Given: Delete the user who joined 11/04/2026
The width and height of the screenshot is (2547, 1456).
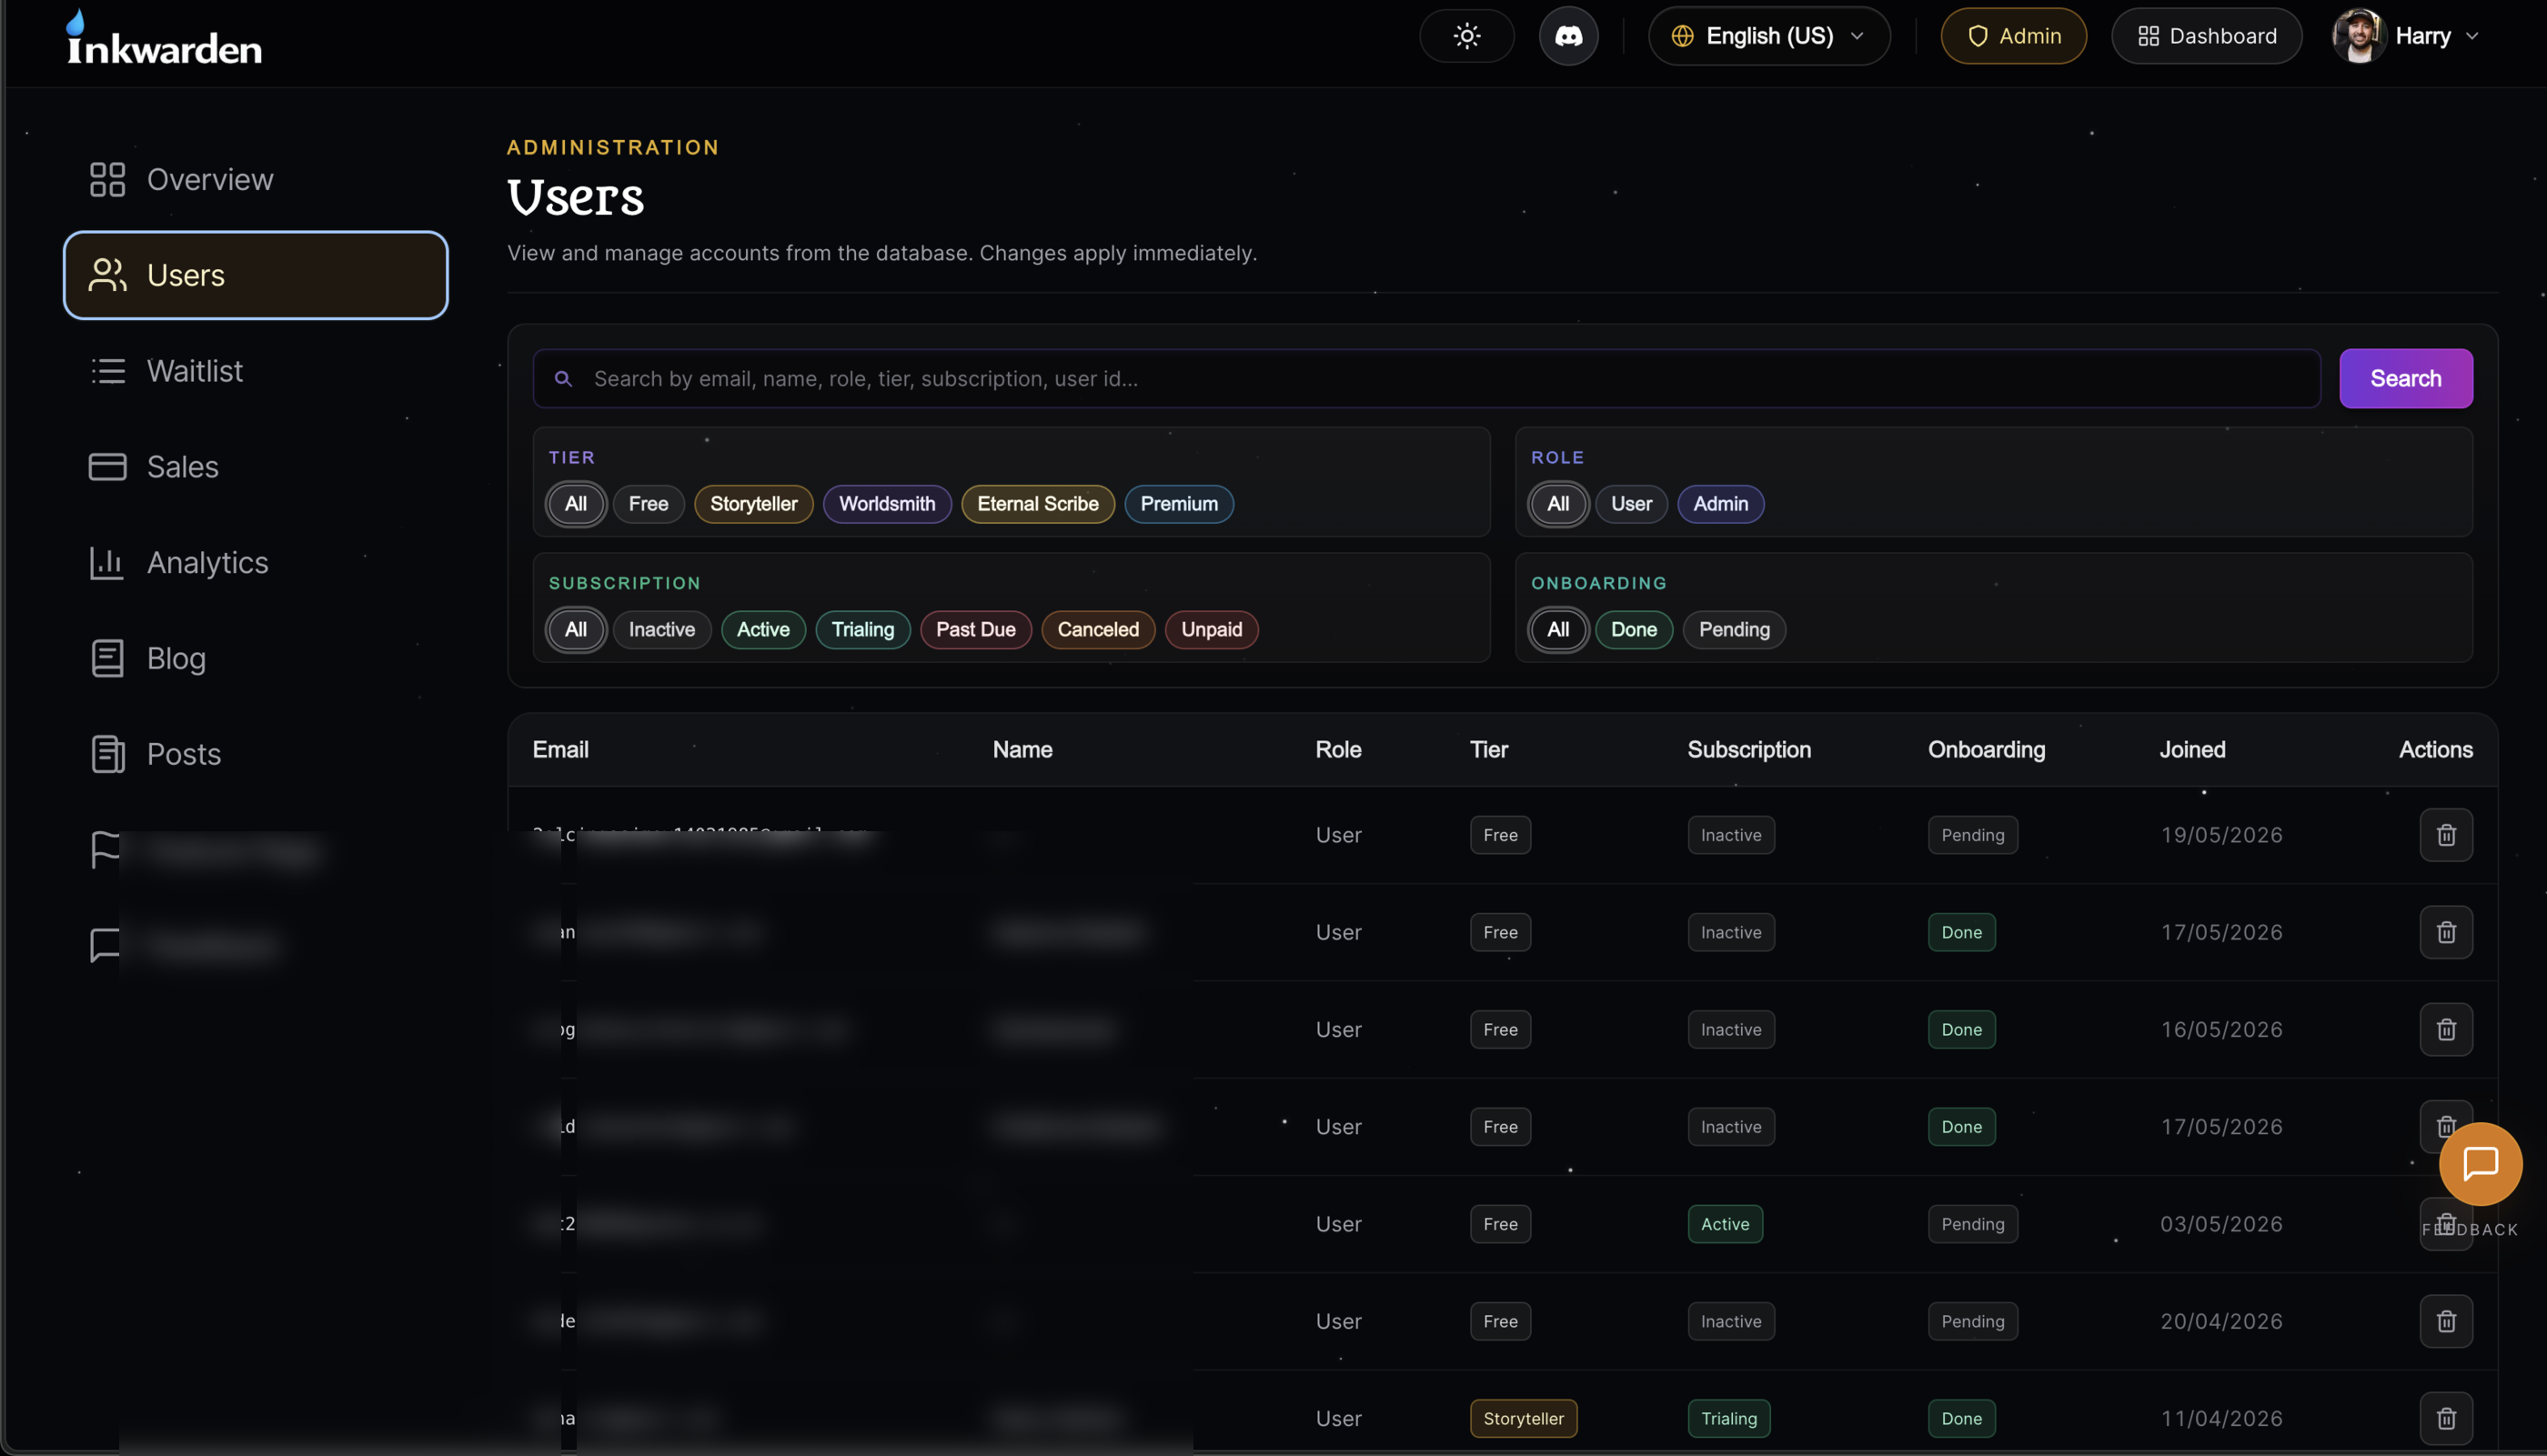Looking at the screenshot, I should (2446, 1419).
